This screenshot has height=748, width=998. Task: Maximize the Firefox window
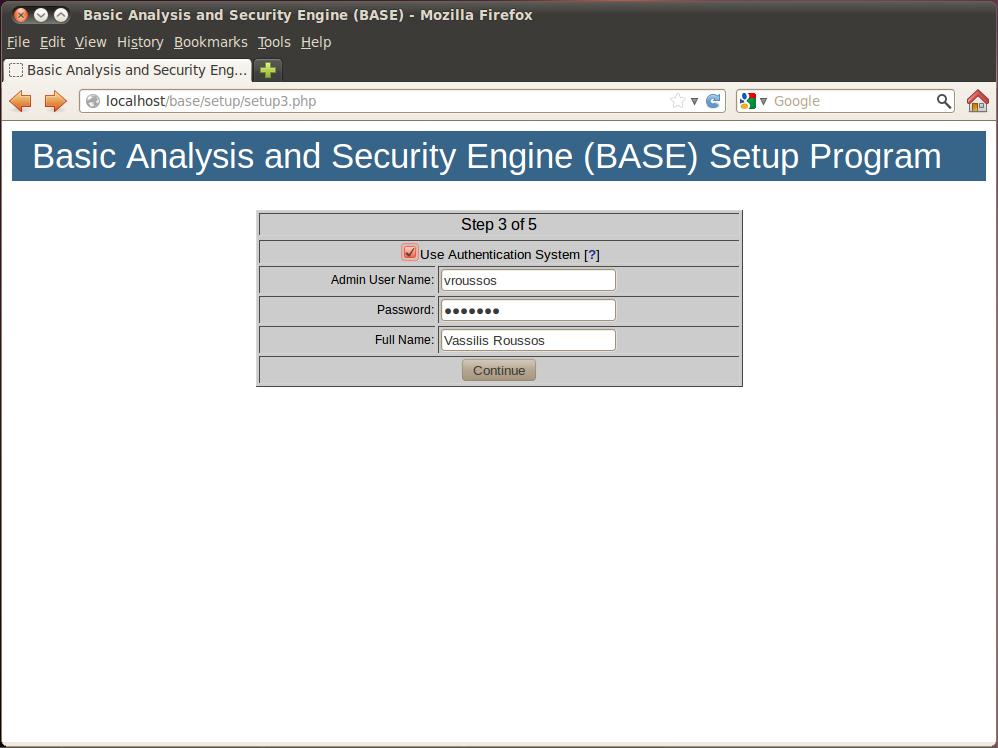pos(61,15)
